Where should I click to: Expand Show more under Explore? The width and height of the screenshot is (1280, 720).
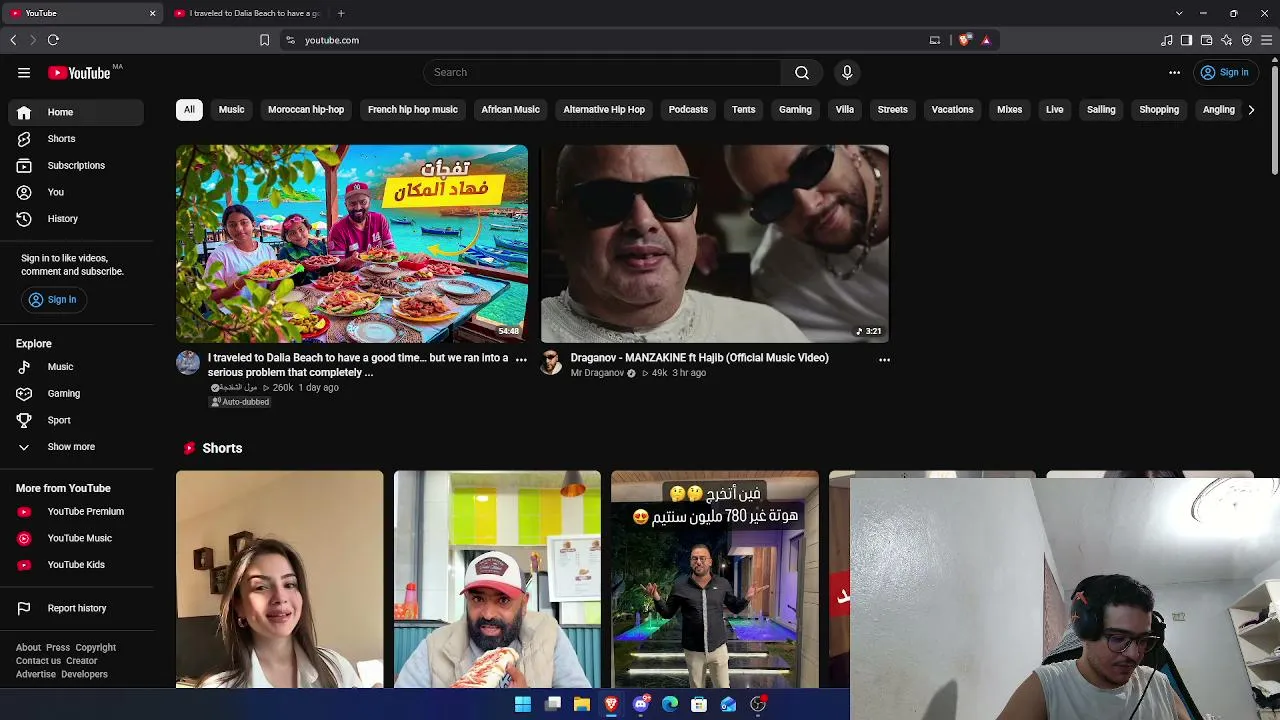(x=76, y=447)
